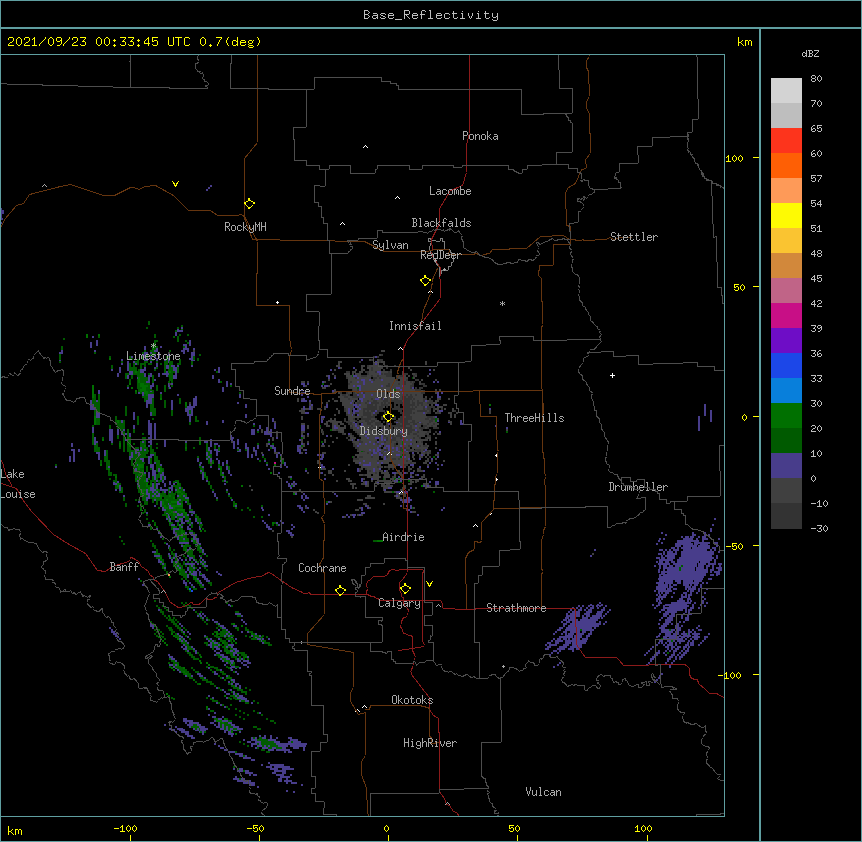Click the yellow diamond marker below Cochrane
862x842 pixels.
click(x=340, y=590)
